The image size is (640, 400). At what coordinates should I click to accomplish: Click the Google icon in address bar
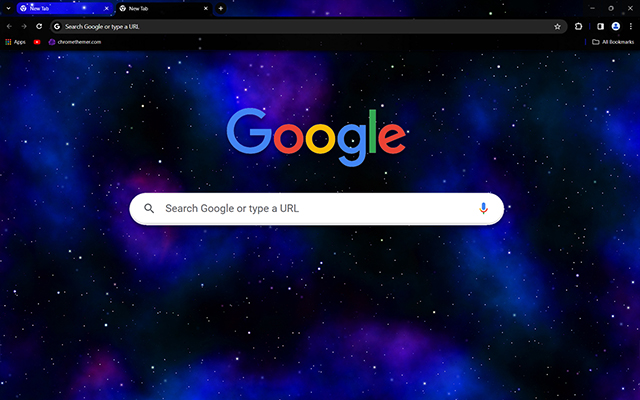[x=57, y=27]
